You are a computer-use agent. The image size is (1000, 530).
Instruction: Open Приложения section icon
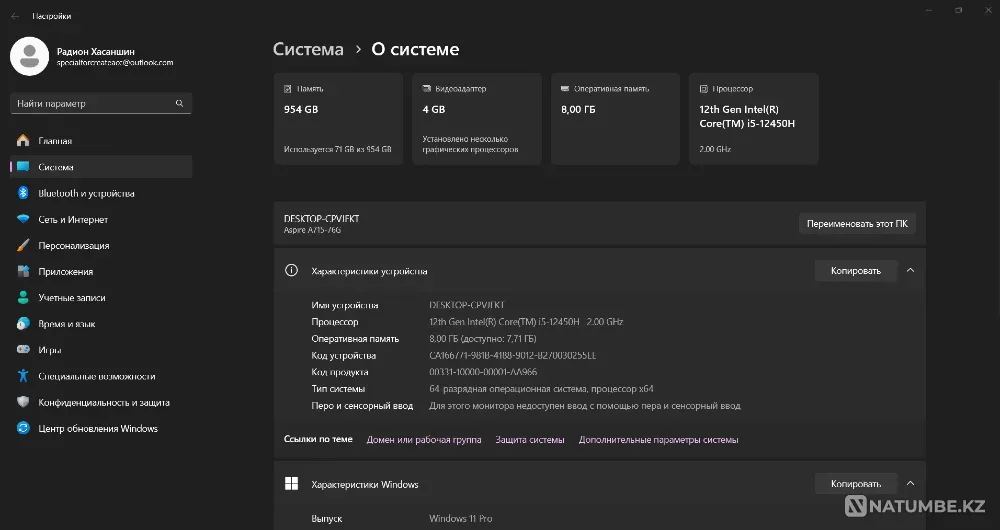(x=23, y=271)
